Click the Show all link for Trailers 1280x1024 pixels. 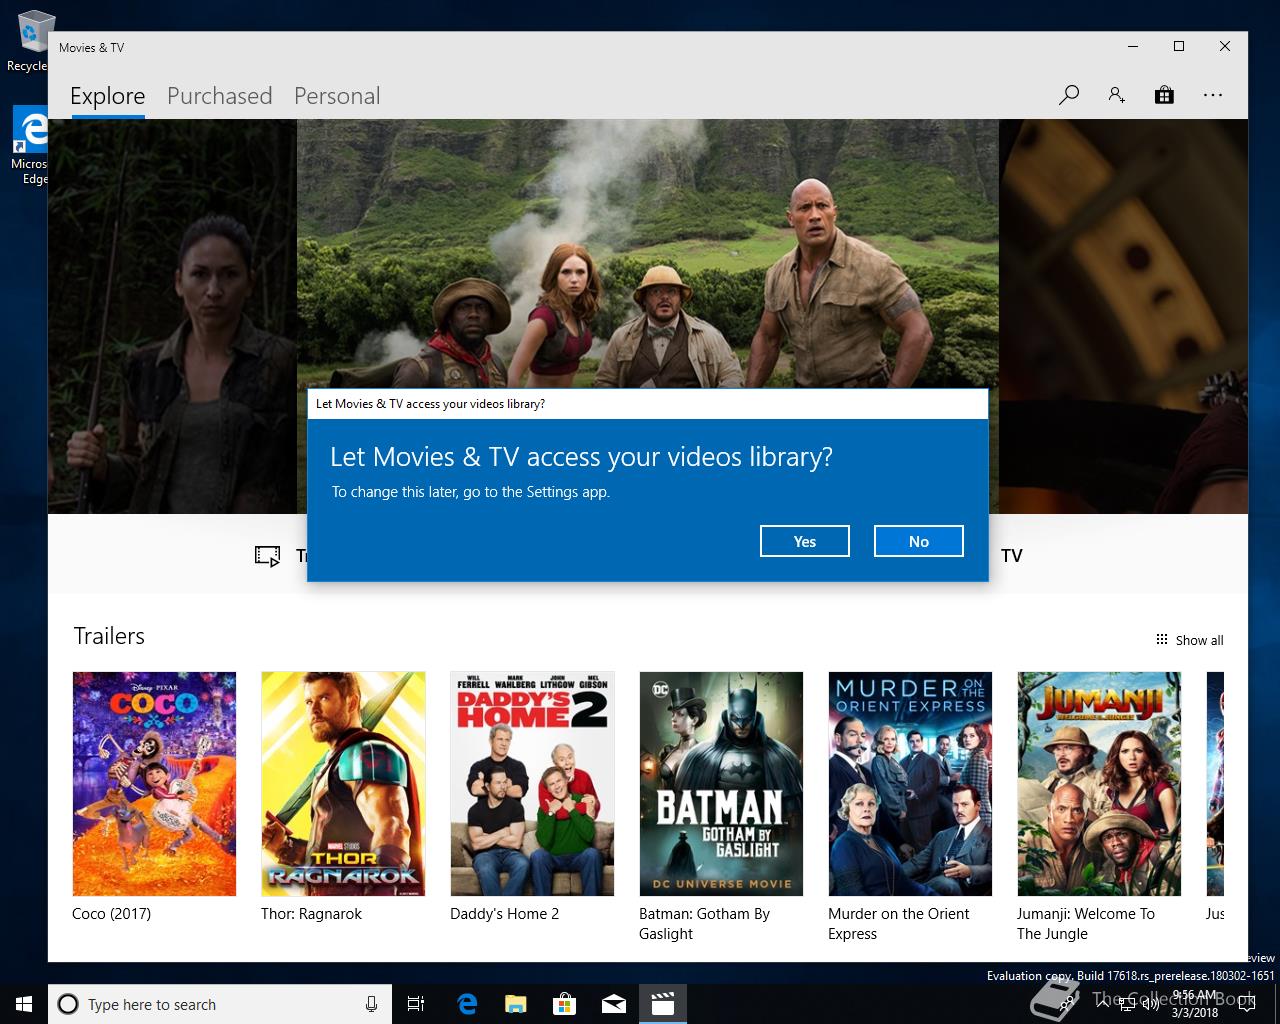click(x=1199, y=640)
